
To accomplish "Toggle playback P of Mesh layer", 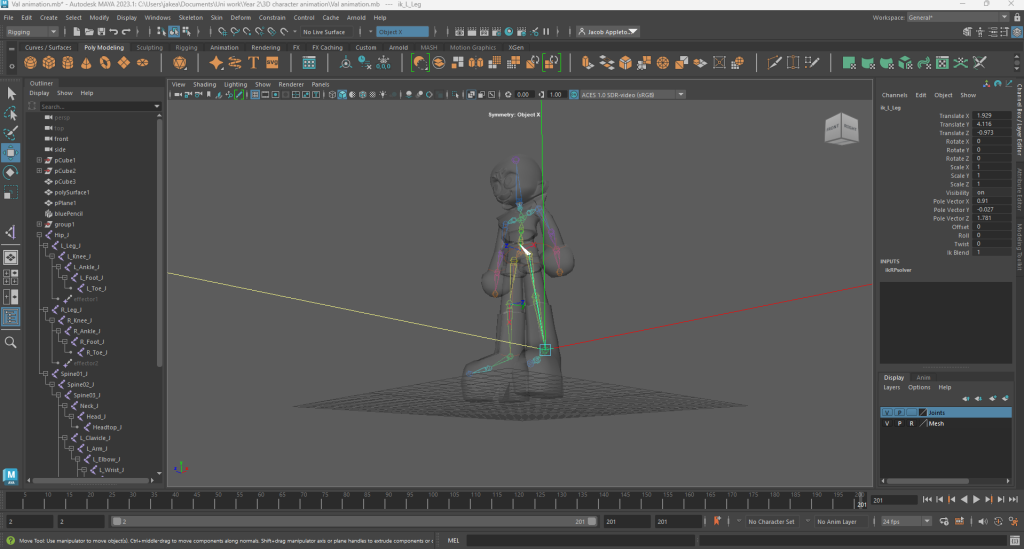I will [x=899, y=423].
